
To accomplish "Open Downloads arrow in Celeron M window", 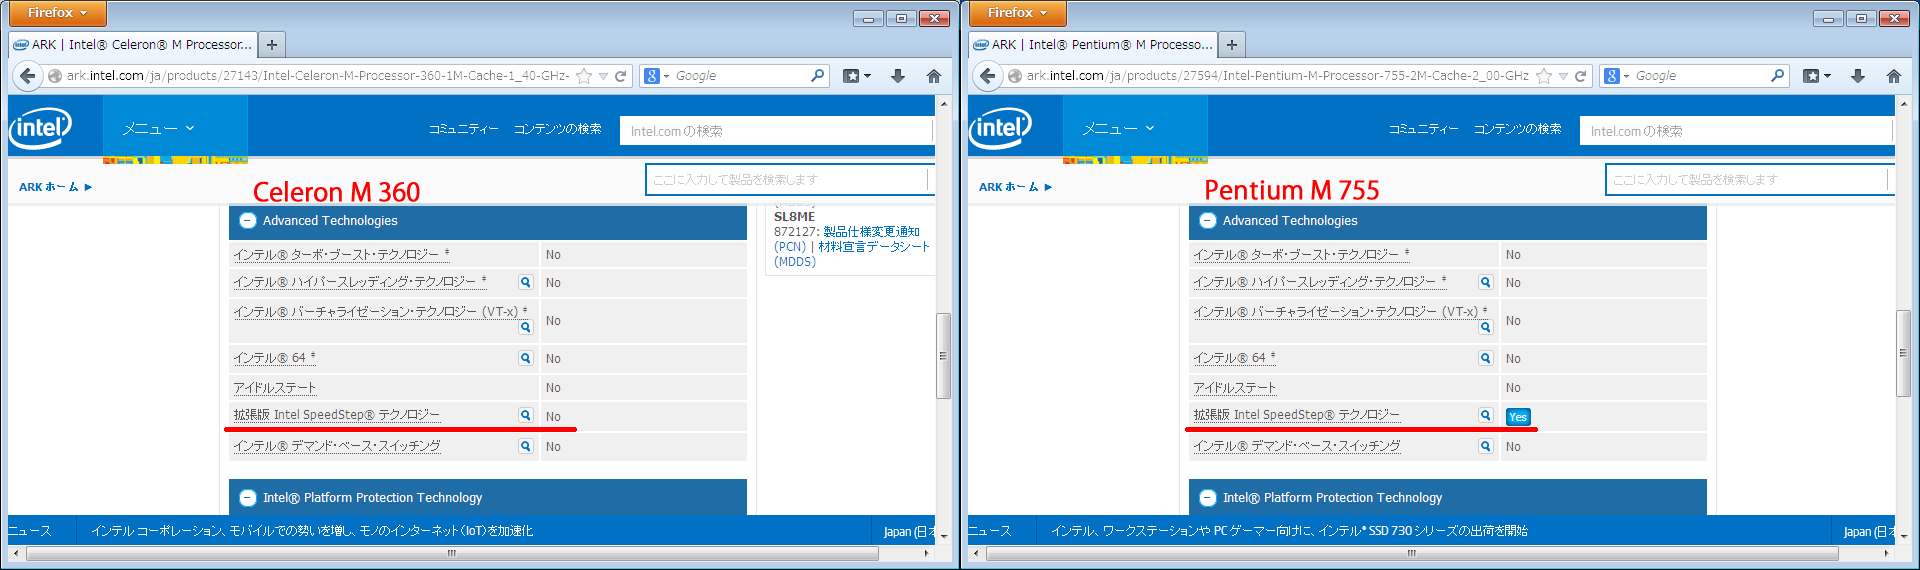I will tap(898, 76).
